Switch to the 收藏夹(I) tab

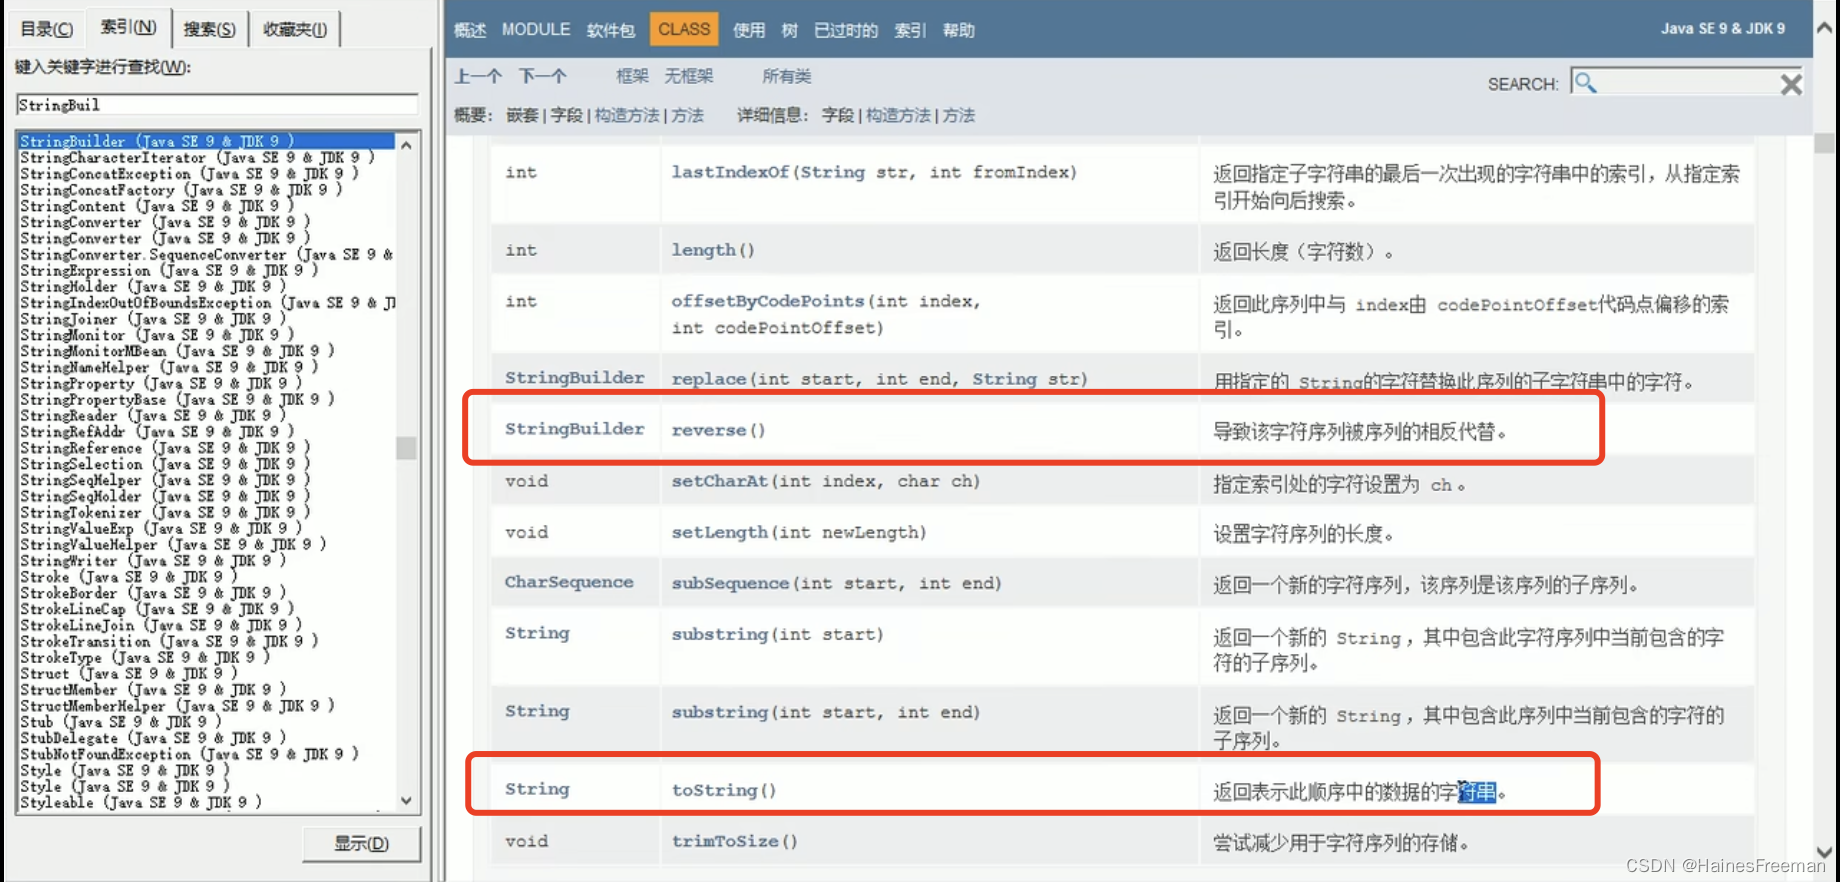[x=294, y=29]
